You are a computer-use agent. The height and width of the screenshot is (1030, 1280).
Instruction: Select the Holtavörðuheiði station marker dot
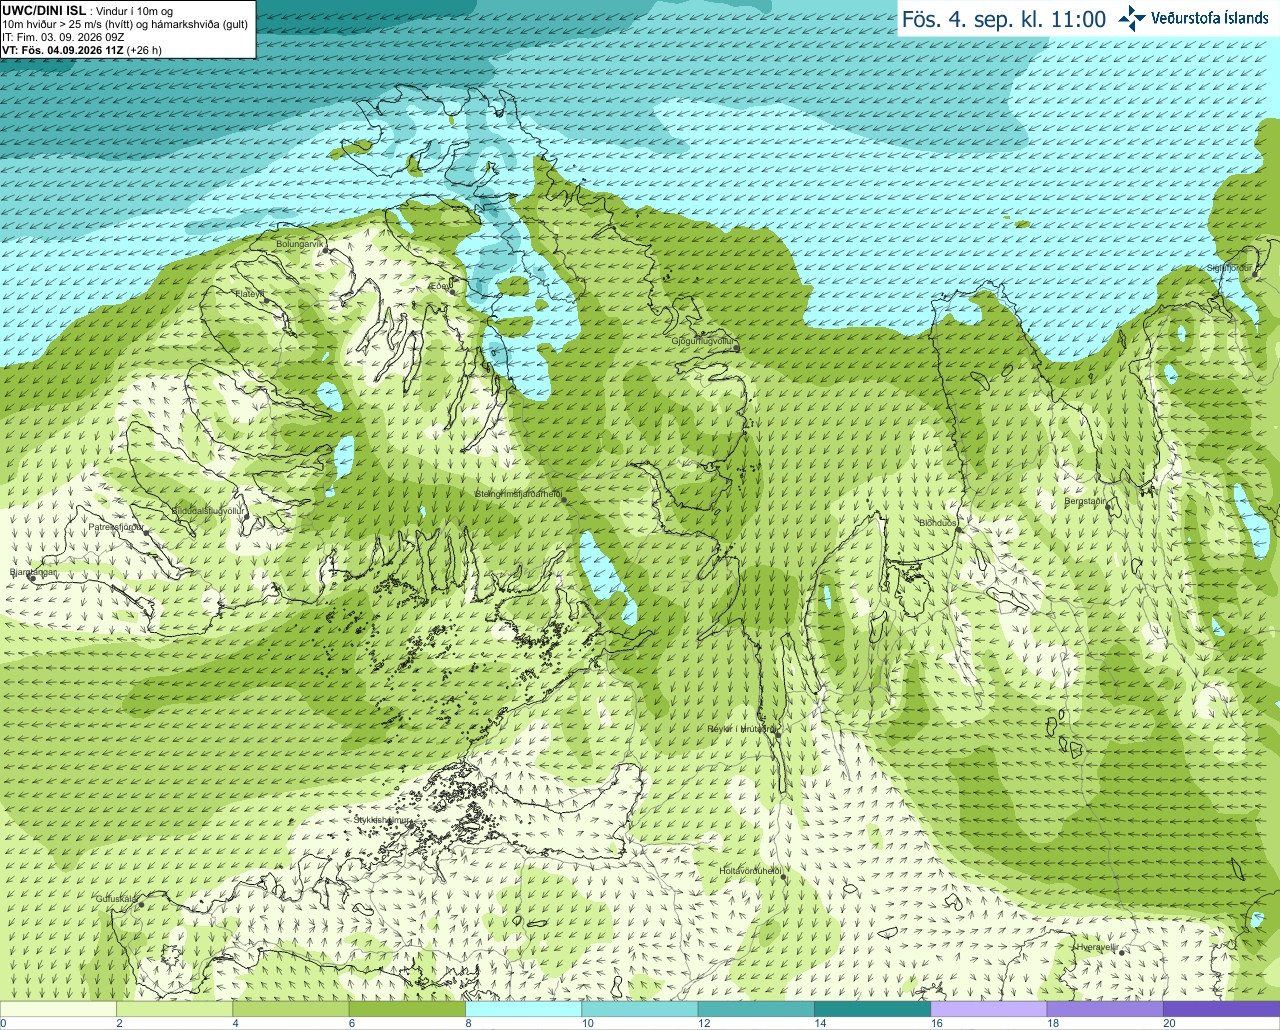click(783, 876)
